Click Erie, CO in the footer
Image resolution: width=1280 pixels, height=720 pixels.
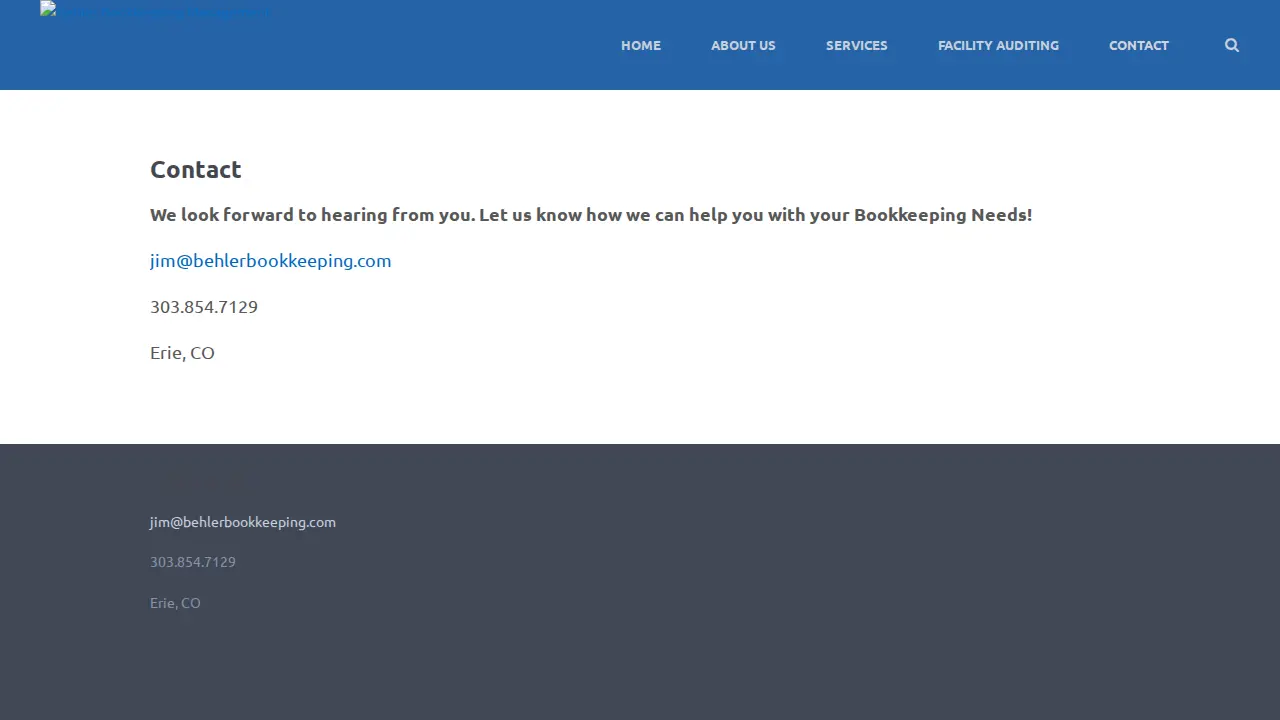point(175,603)
